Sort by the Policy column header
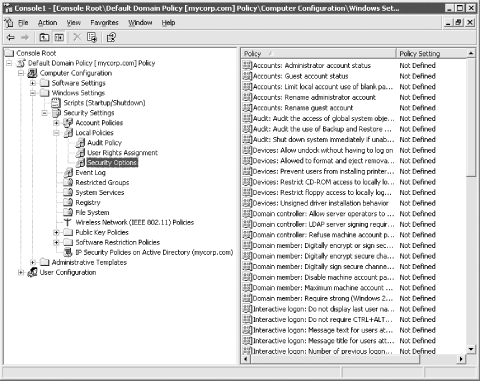 318,53
